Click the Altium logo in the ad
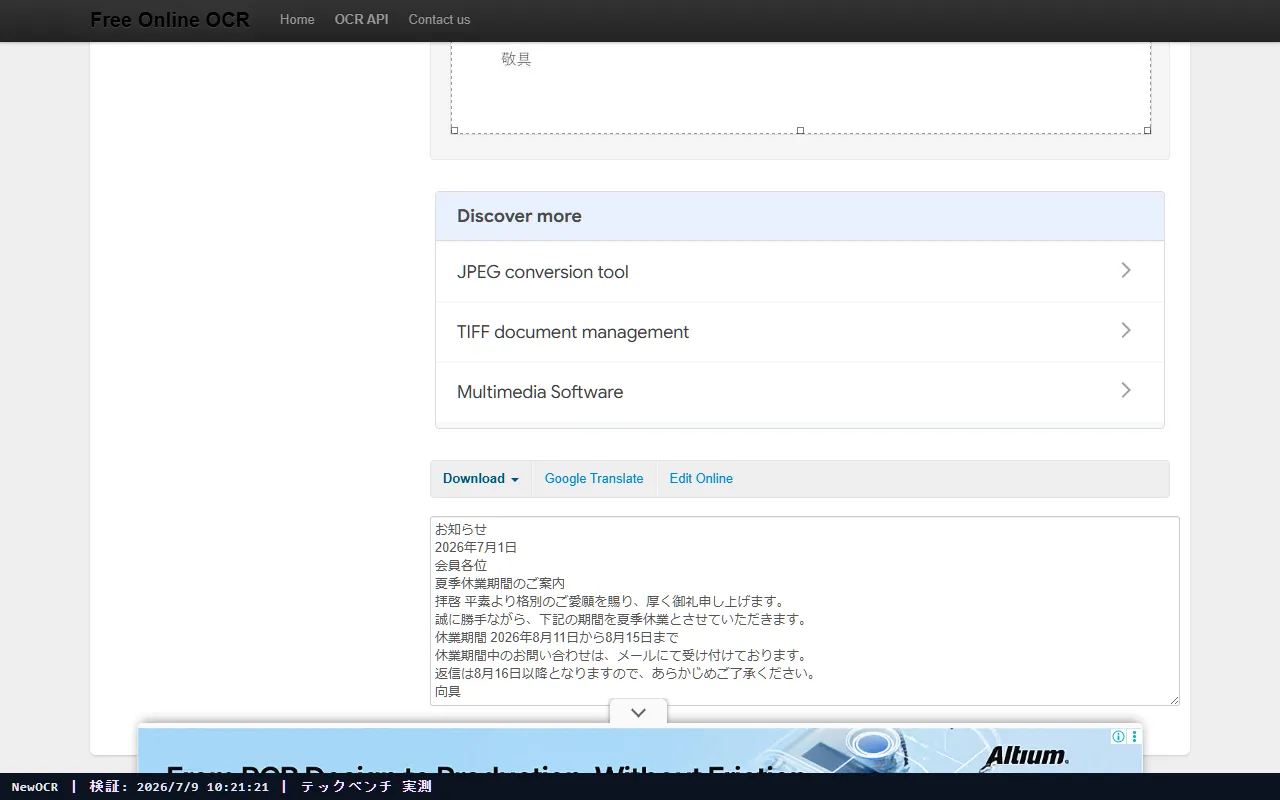This screenshot has height=800, width=1280. [1026, 757]
